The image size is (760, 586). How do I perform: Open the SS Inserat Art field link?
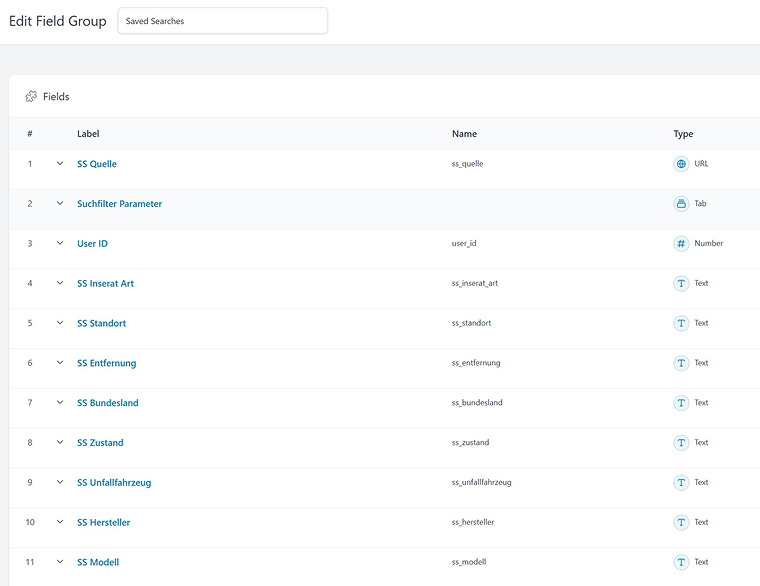pyautogui.click(x=105, y=283)
